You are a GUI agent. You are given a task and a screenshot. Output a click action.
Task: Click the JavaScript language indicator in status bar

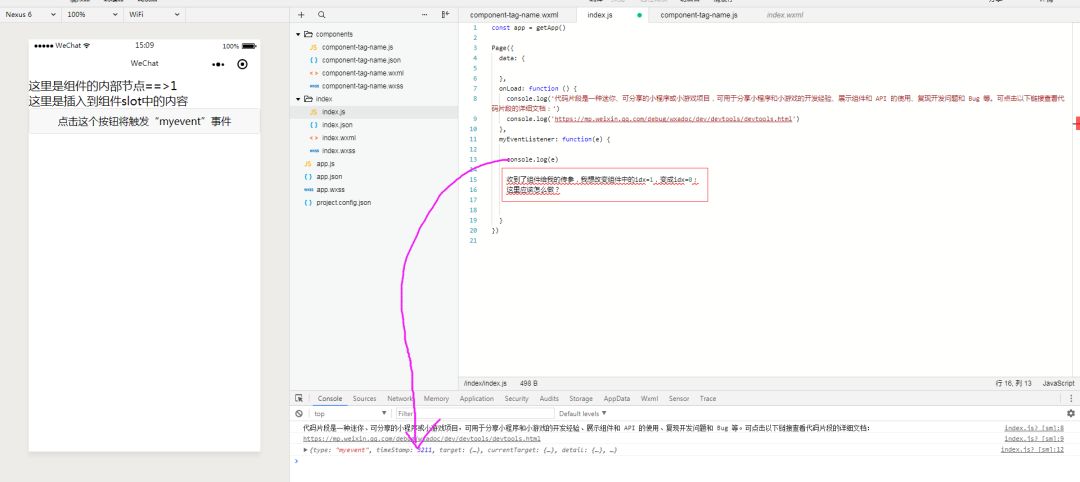(x=1058, y=383)
